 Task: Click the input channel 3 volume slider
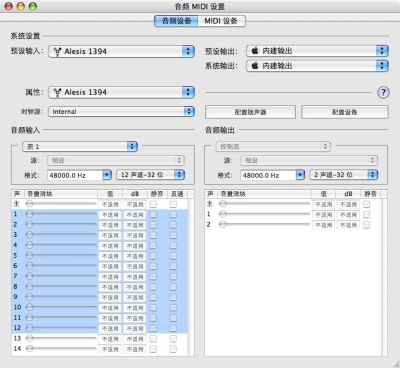click(61, 235)
